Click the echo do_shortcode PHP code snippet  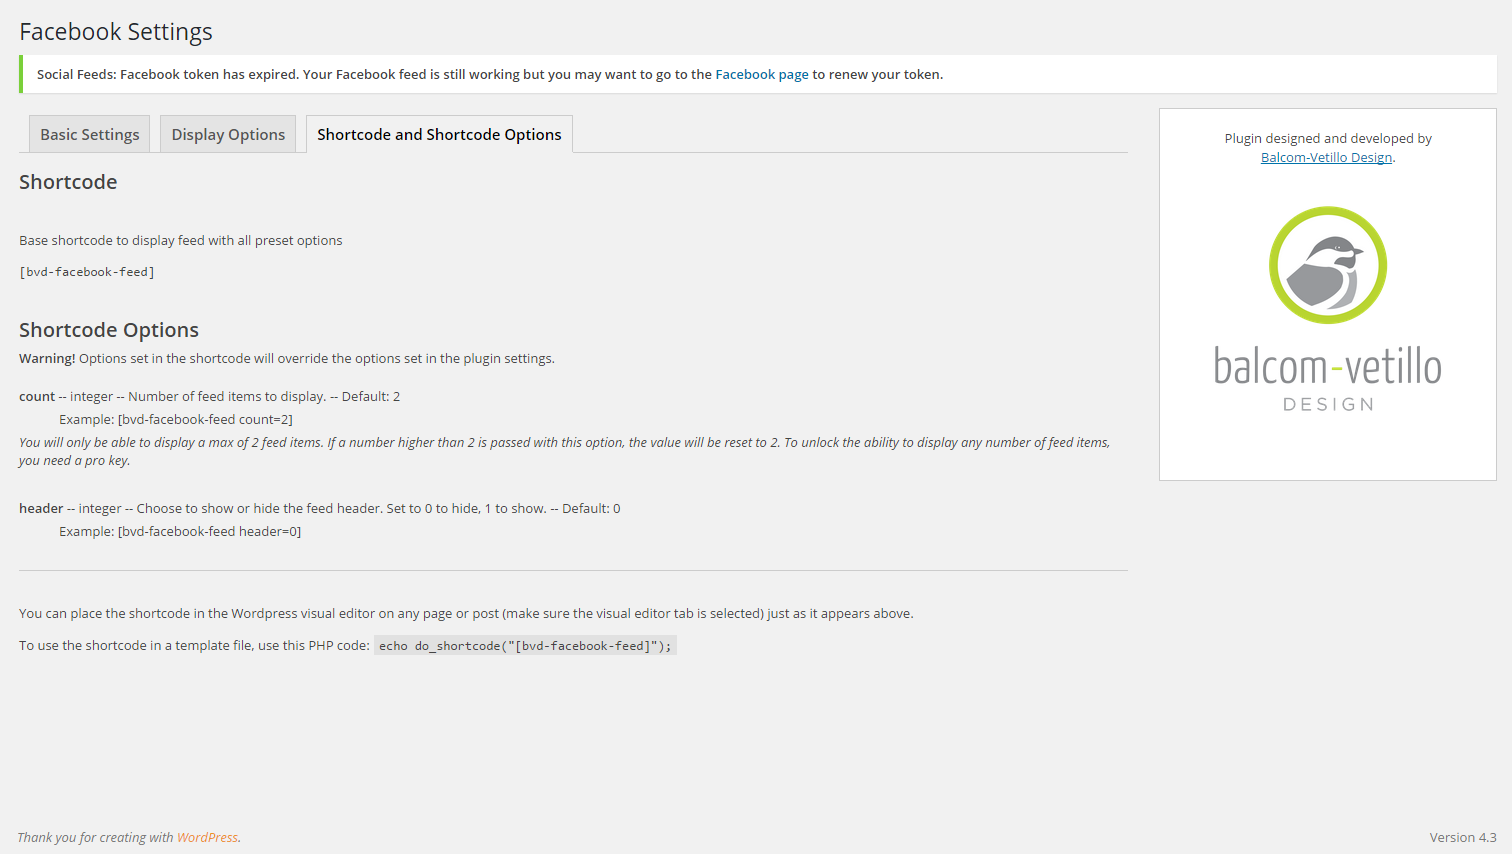(525, 646)
